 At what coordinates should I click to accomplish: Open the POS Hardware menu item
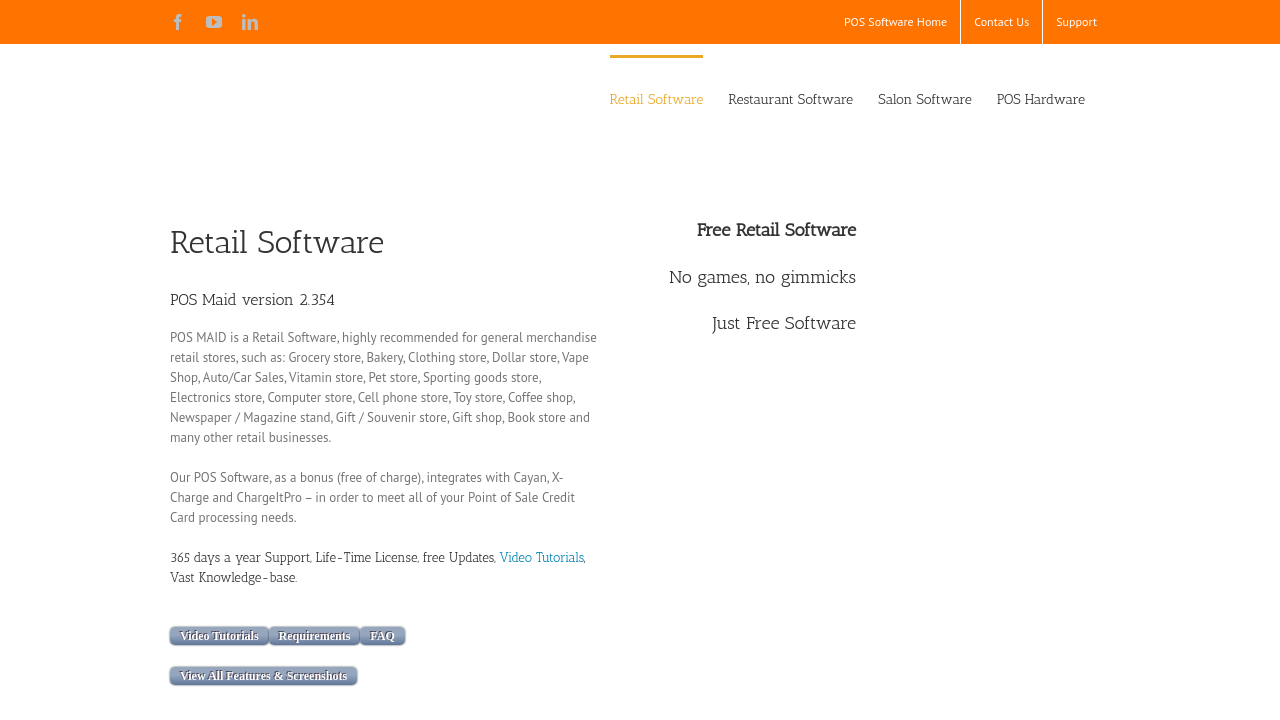click(x=1040, y=99)
